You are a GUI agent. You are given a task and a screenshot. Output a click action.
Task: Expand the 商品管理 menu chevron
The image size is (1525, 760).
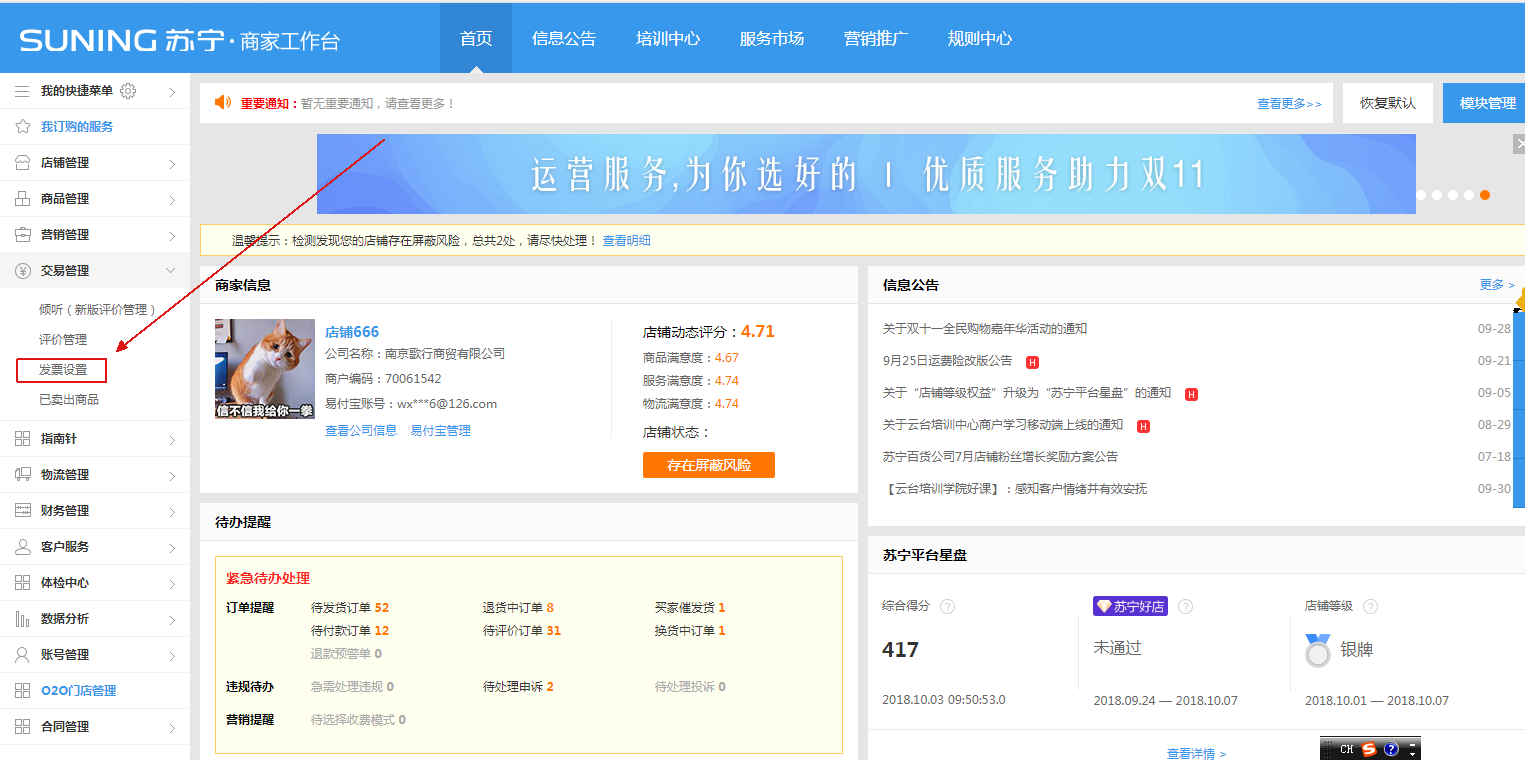(172, 200)
